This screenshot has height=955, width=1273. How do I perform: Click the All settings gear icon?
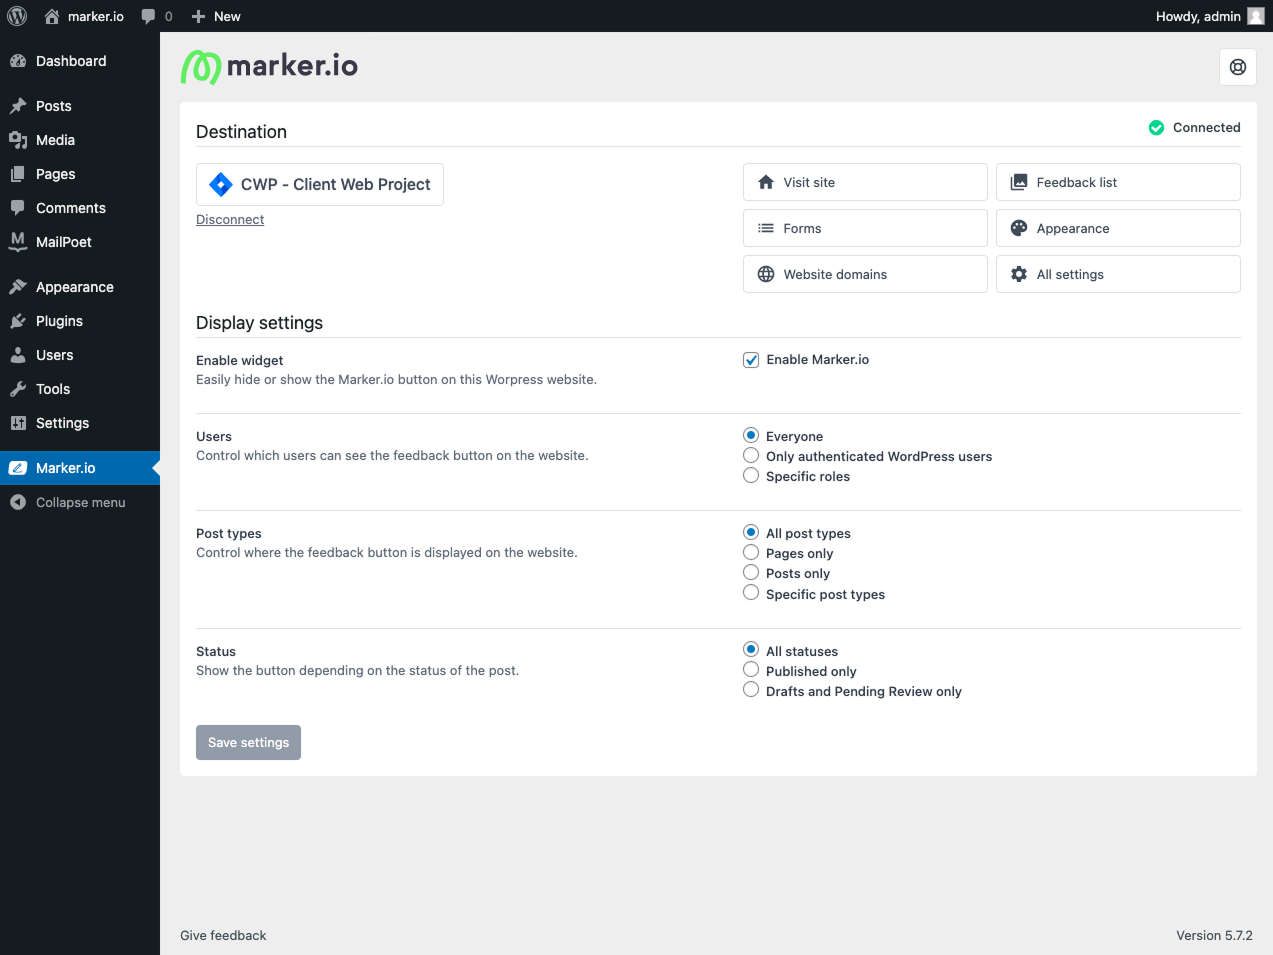coord(1019,274)
